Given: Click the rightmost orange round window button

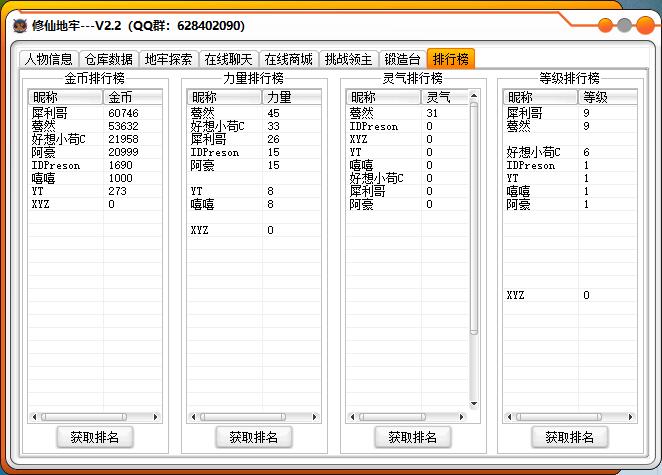Looking at the screenshot, I should (x=645, y=25).
